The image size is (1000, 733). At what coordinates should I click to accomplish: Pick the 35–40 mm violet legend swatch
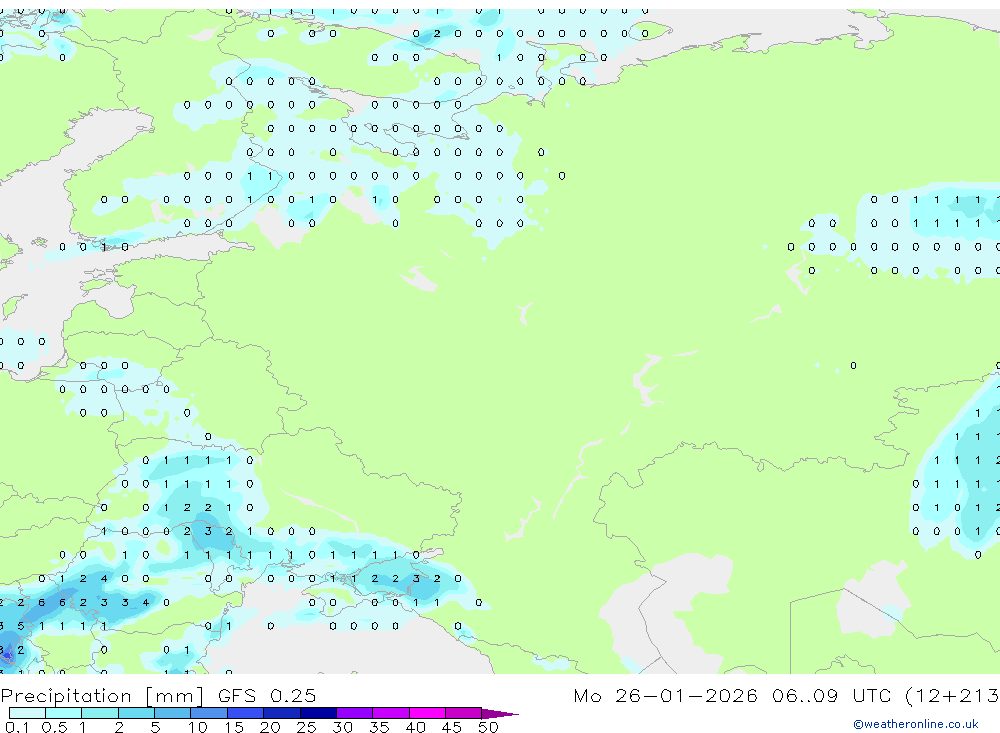coord(391,713)
